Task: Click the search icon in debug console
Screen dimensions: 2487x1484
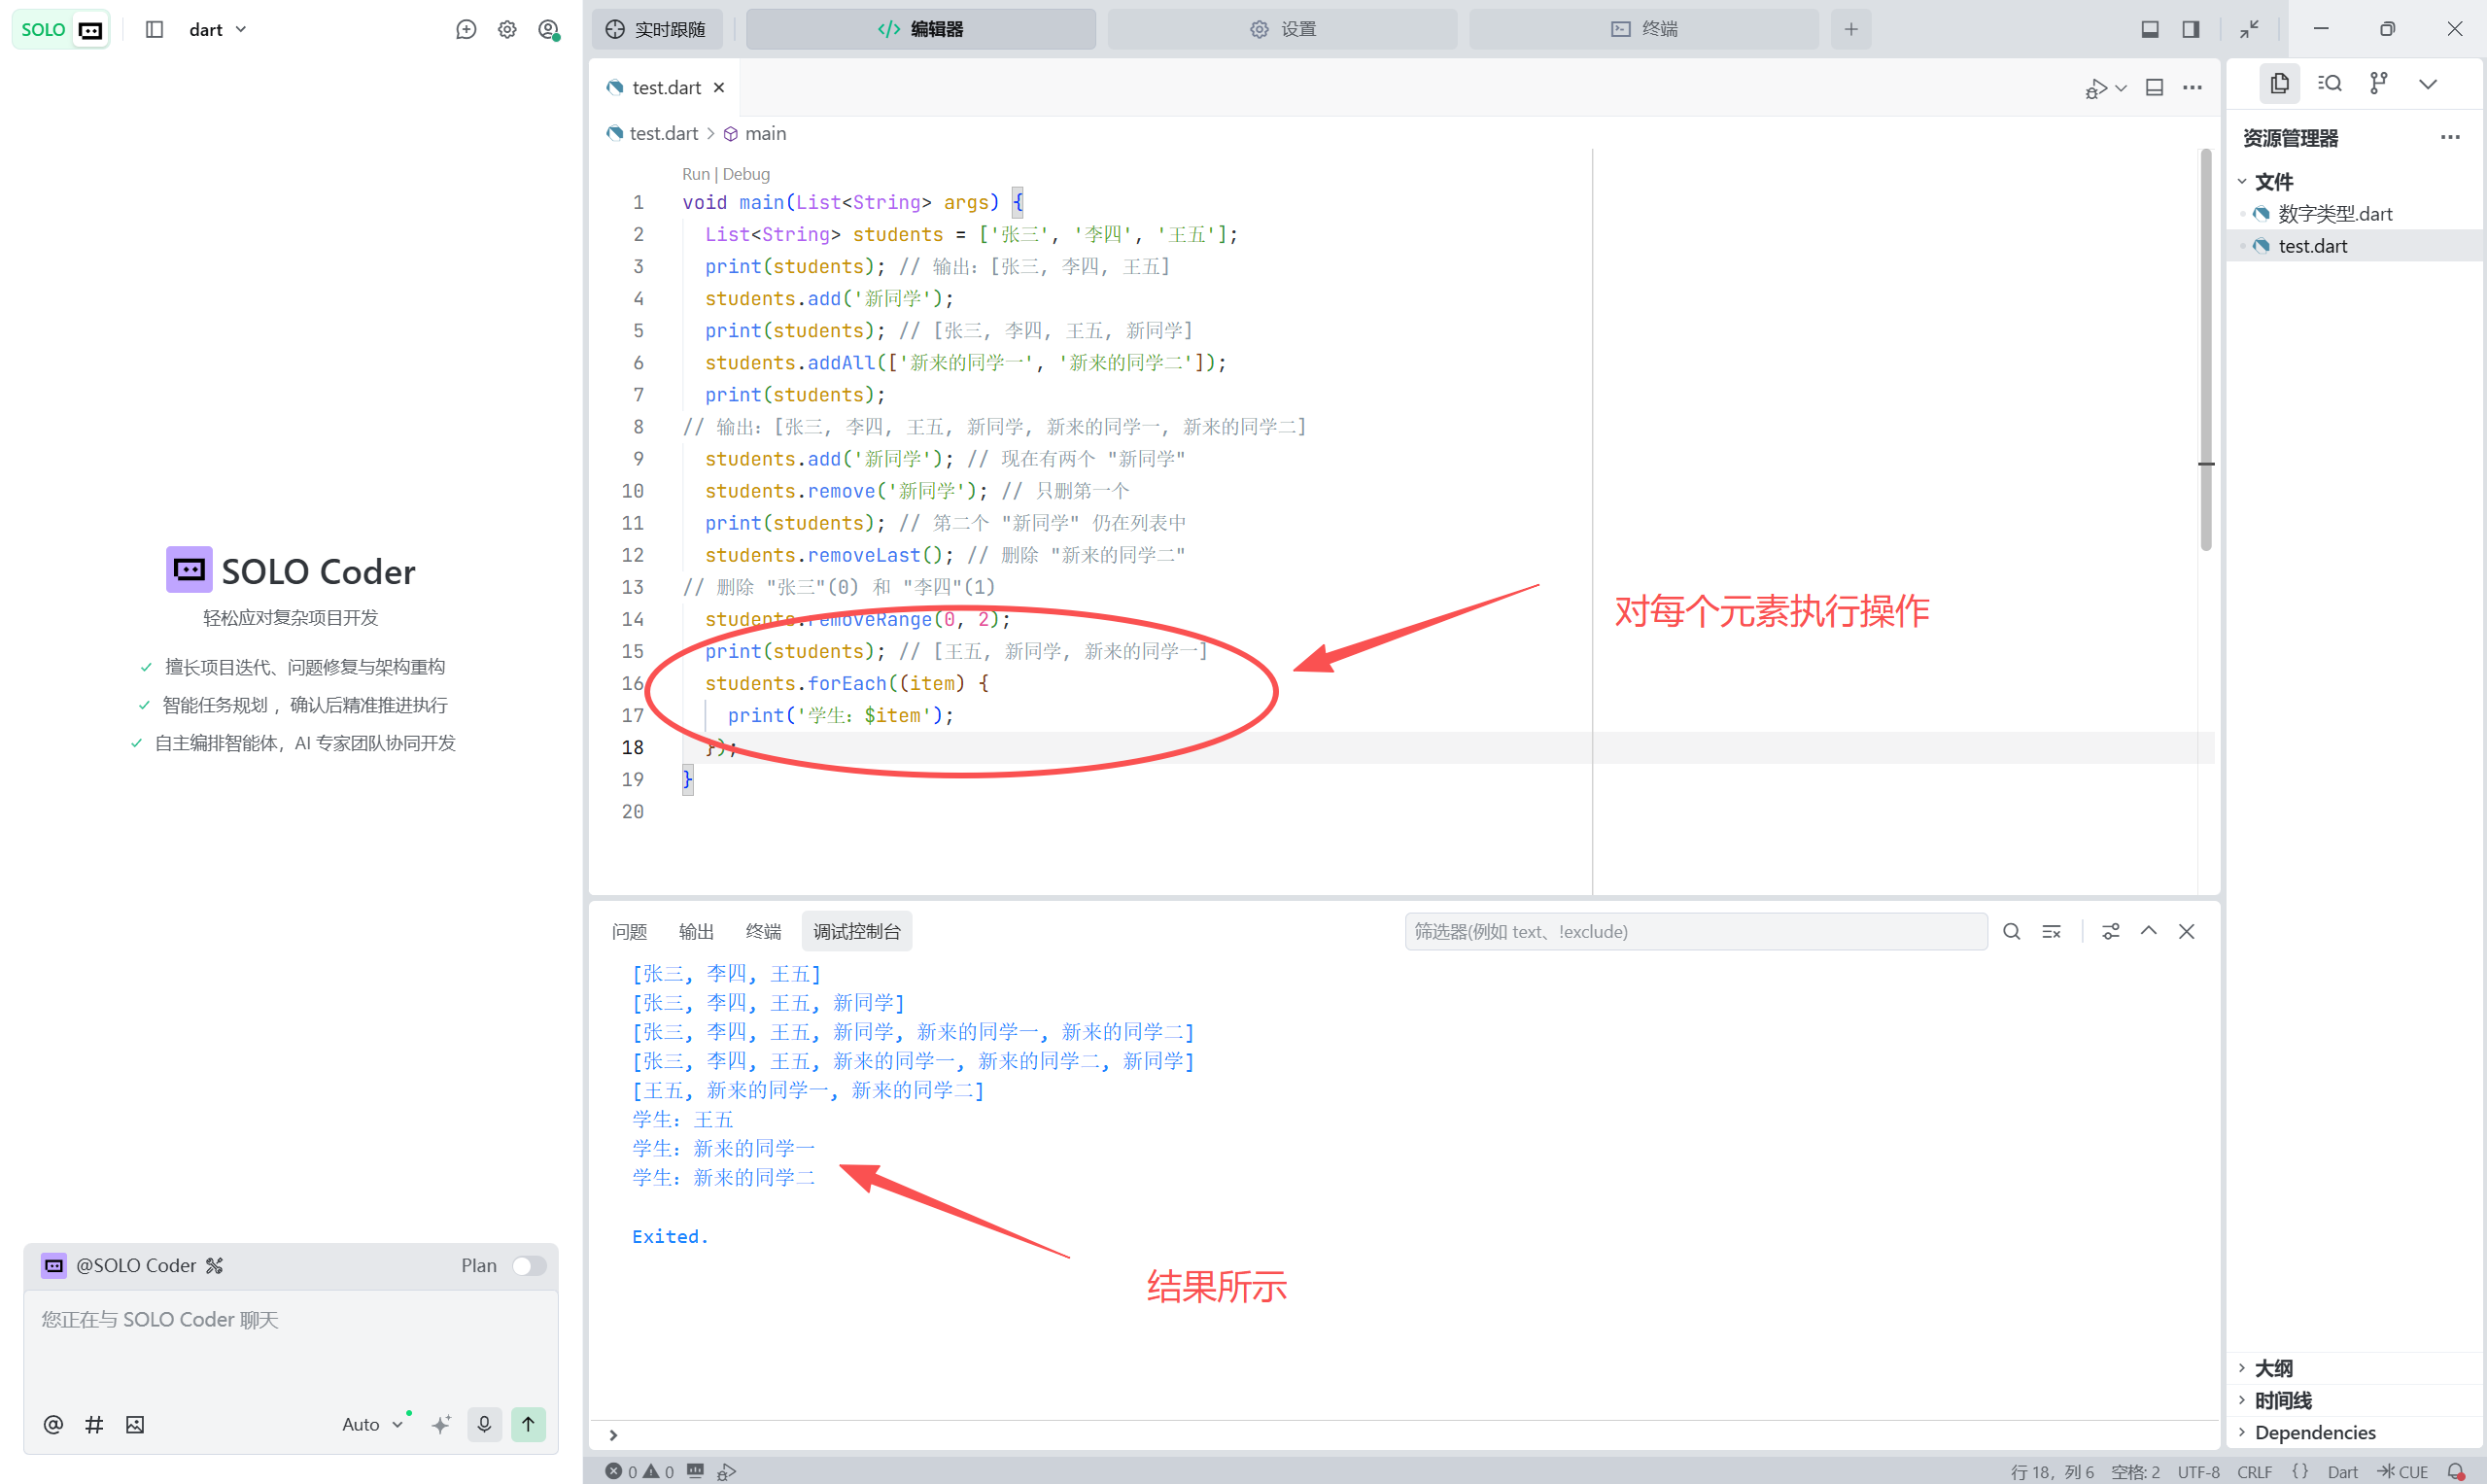Action: pyautogui.click(x=2011, y=931)
